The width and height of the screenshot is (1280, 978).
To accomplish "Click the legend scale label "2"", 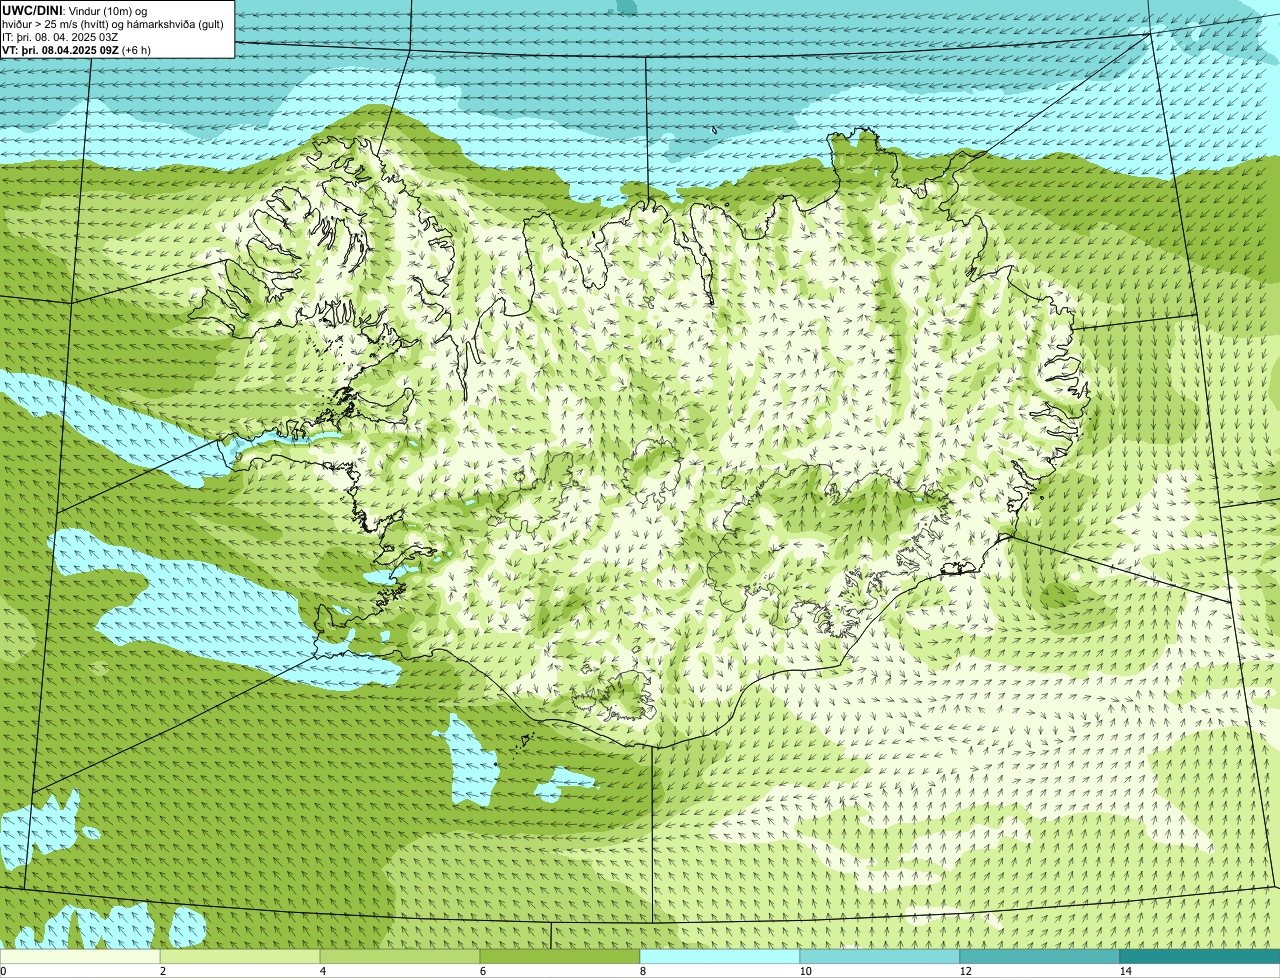I will [162, 971].
